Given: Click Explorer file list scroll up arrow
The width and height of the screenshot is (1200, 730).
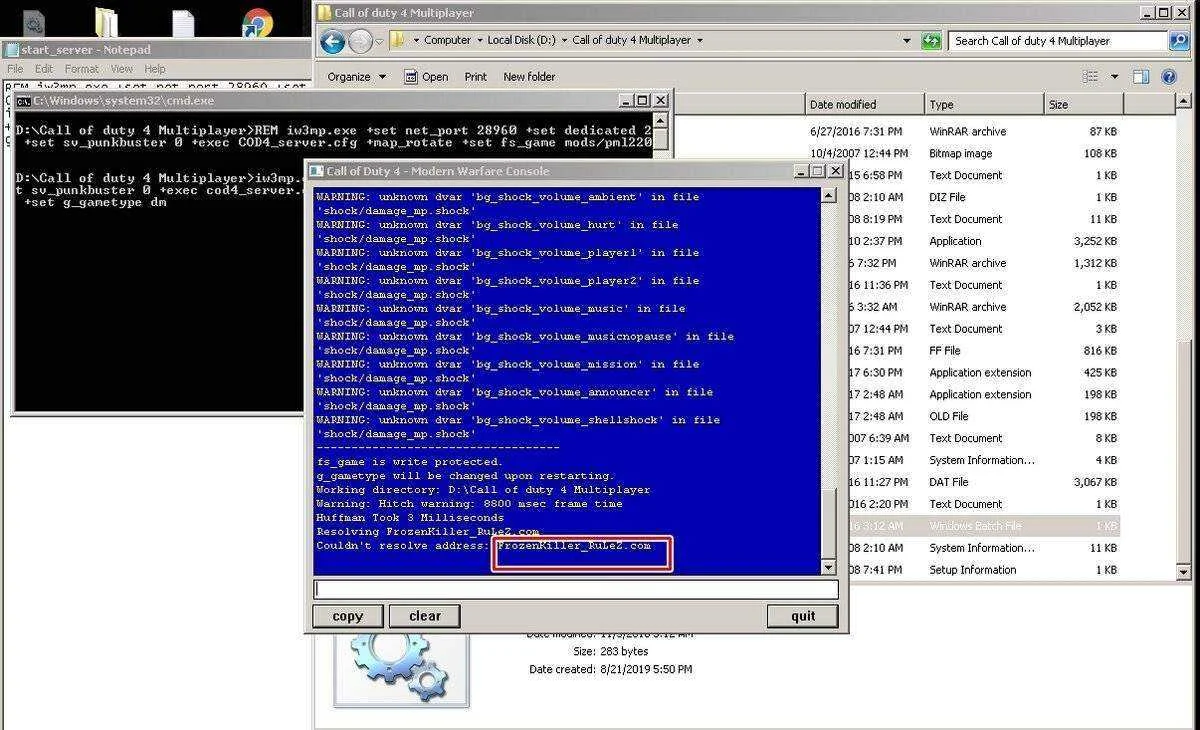Looking at the screenshot, I should pyautogui.click(x=1184, y=101).
